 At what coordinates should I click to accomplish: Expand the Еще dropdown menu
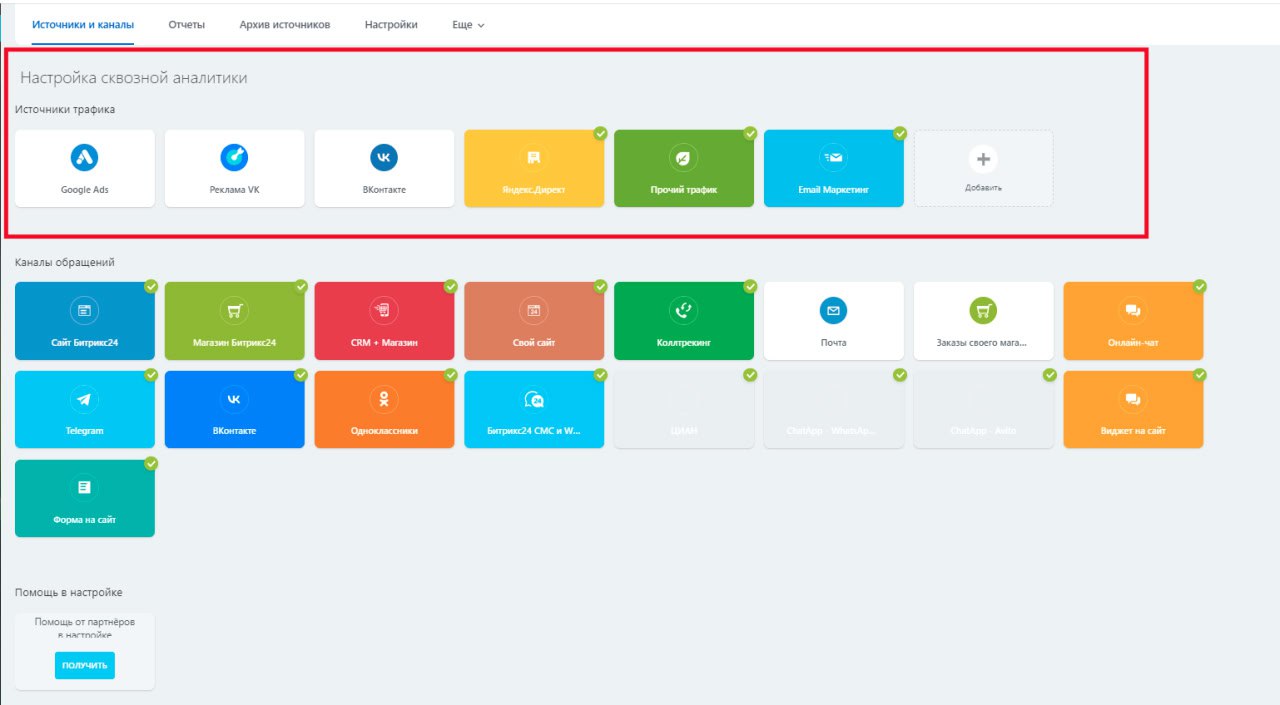click(468, 25)
